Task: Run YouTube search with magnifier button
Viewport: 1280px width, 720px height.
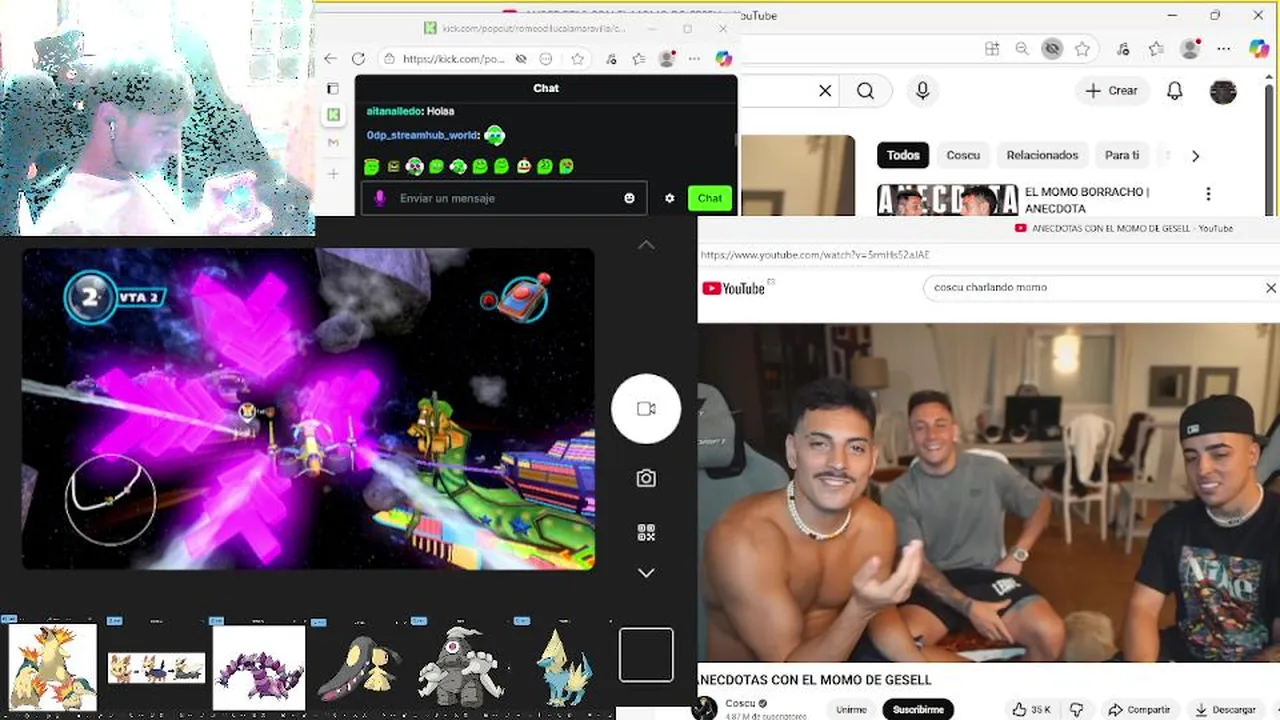Action: coord(865,91)
